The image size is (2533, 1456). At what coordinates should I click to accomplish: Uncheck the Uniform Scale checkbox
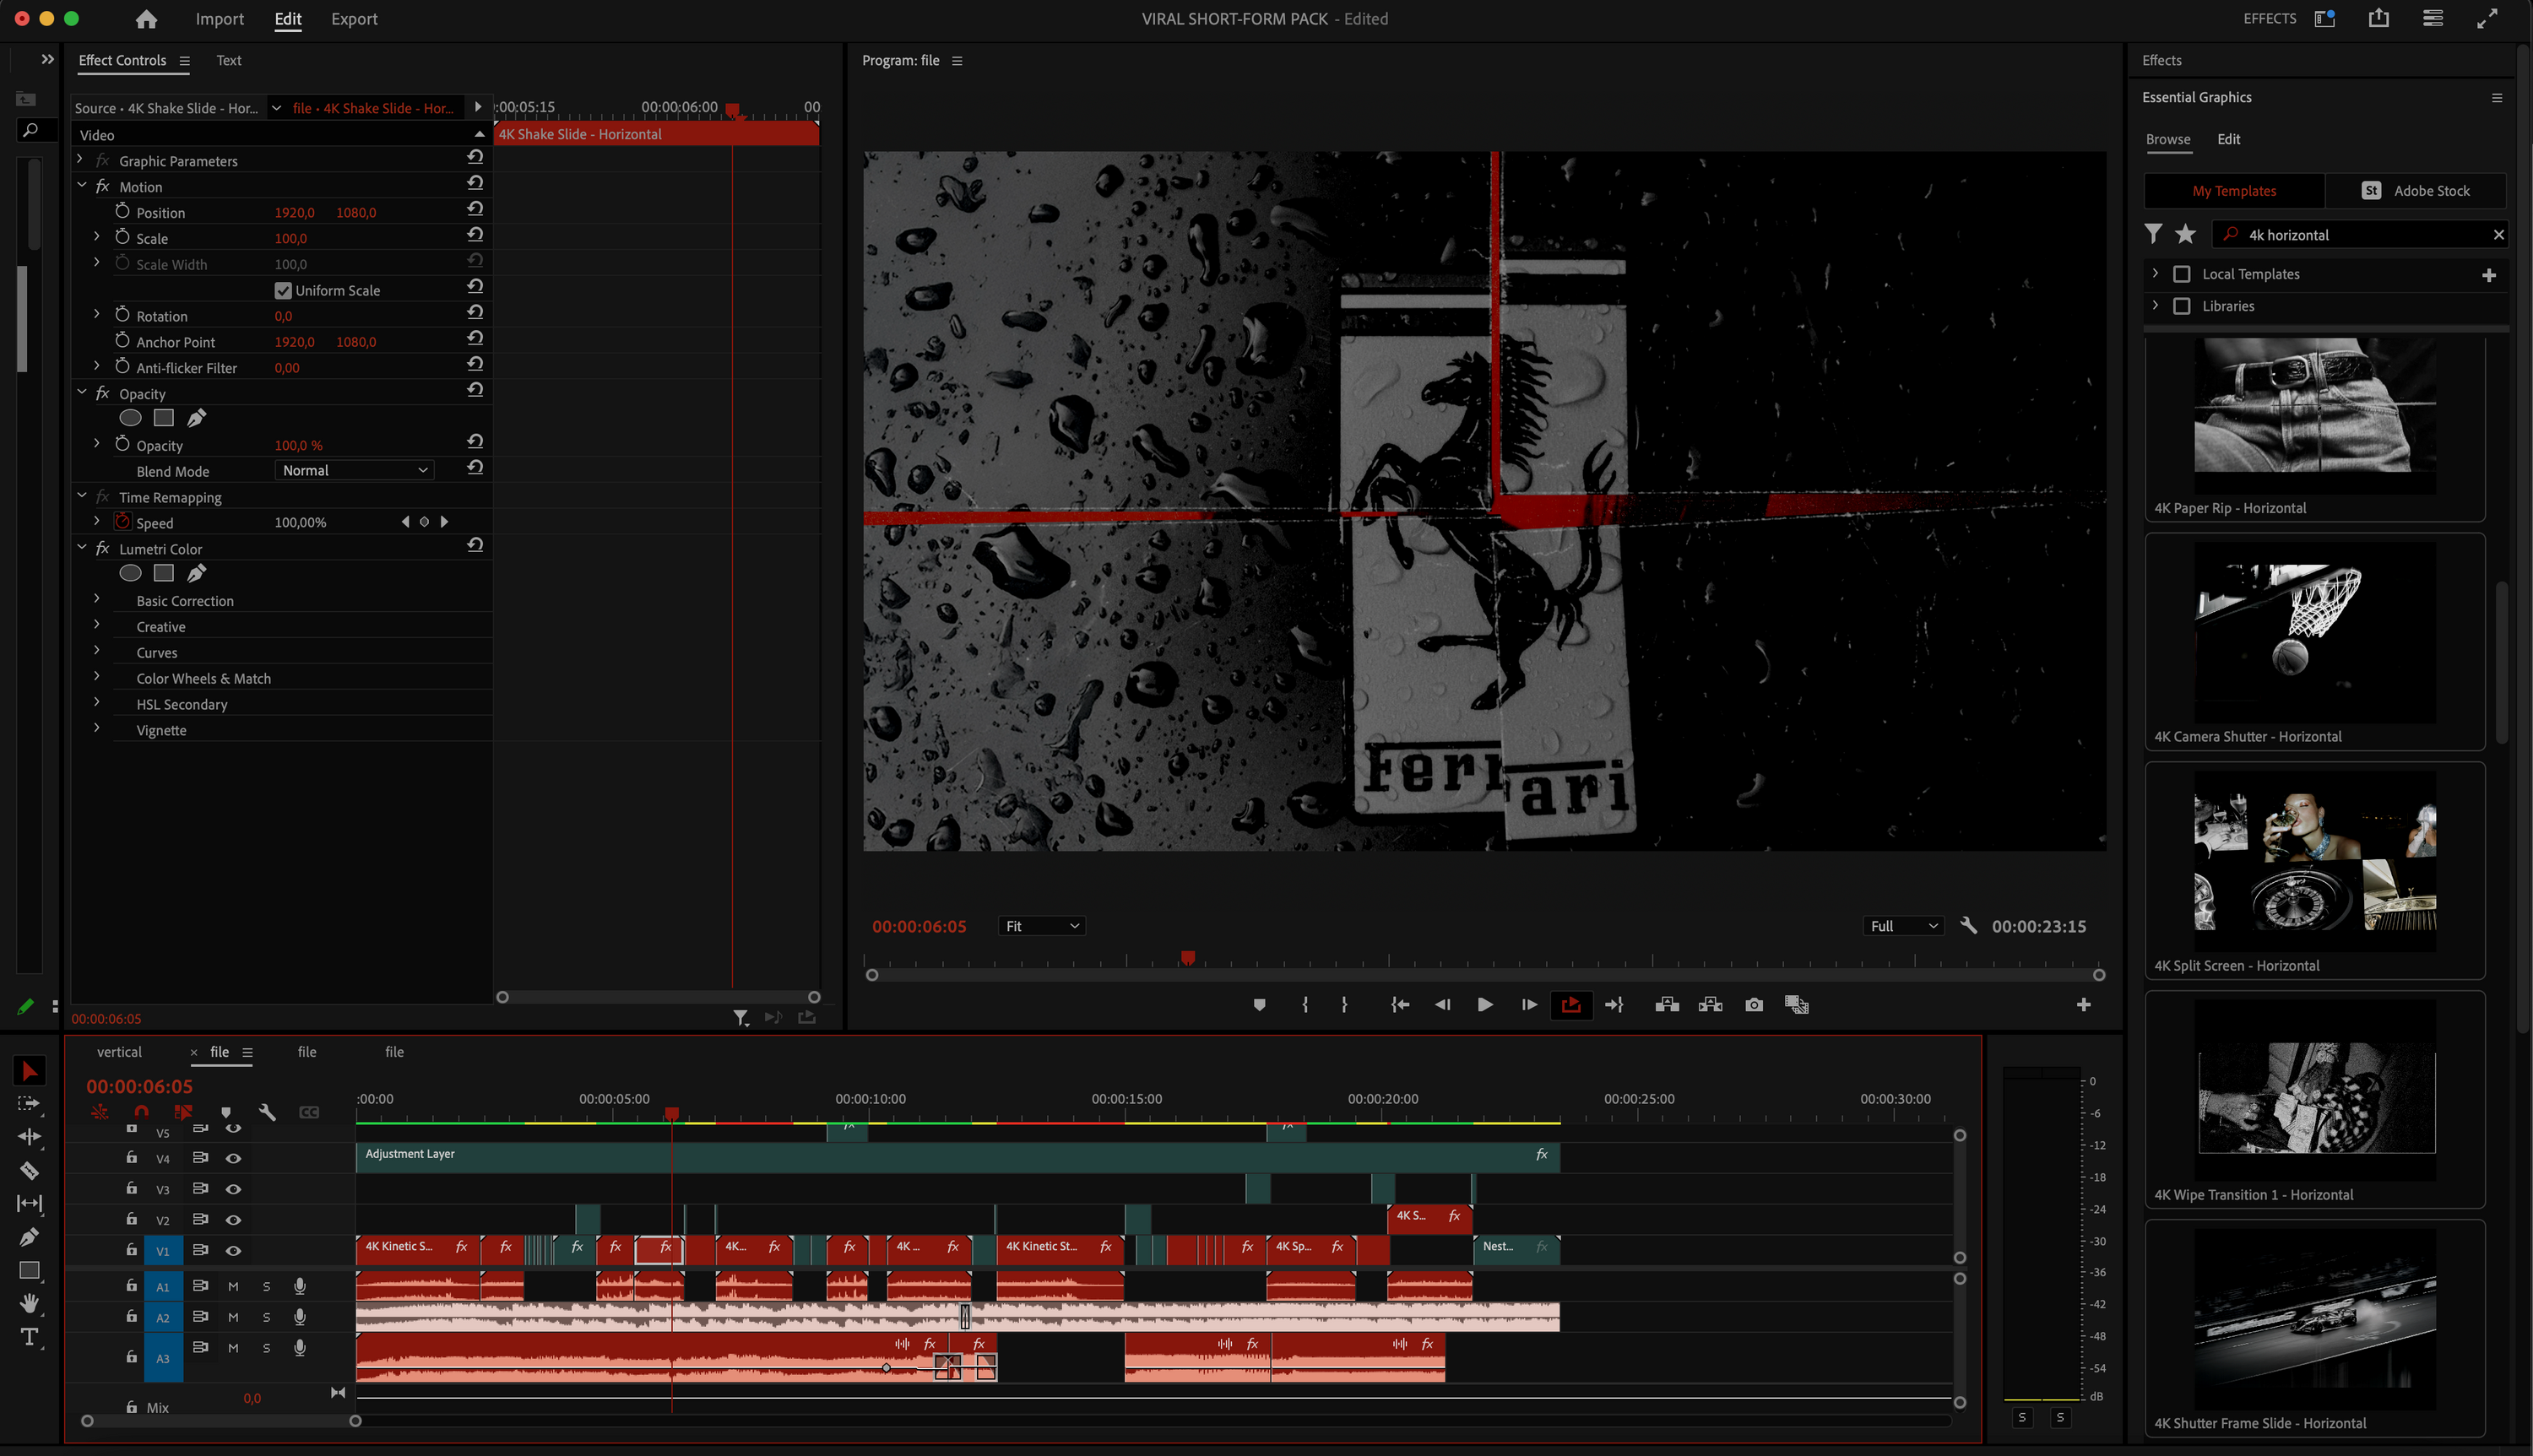tap(283, 291)
